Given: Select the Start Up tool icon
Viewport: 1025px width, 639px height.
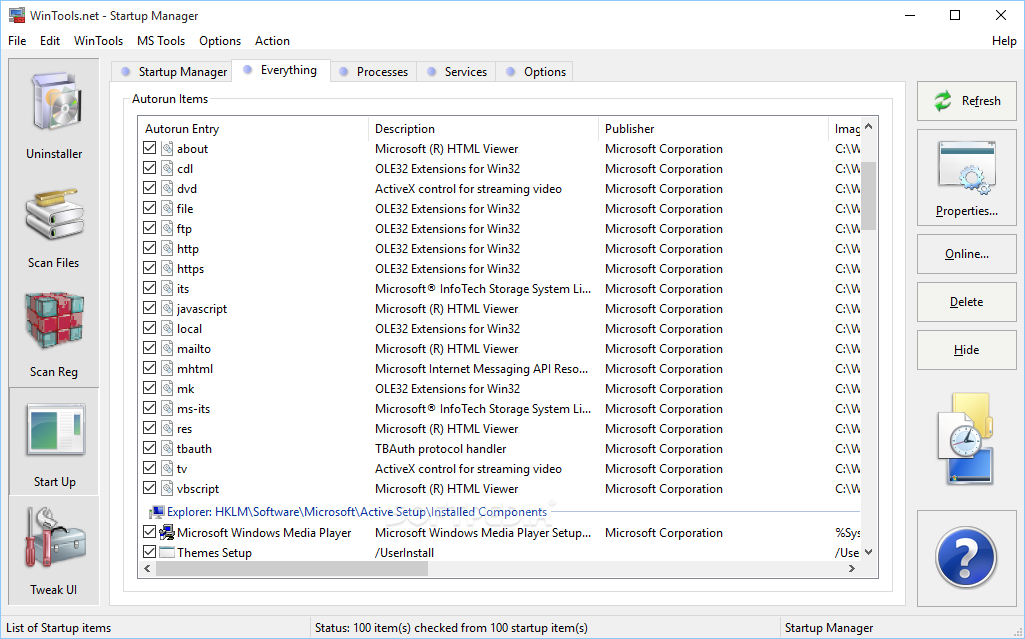Looking at the screenshot, I should point(55,429).
